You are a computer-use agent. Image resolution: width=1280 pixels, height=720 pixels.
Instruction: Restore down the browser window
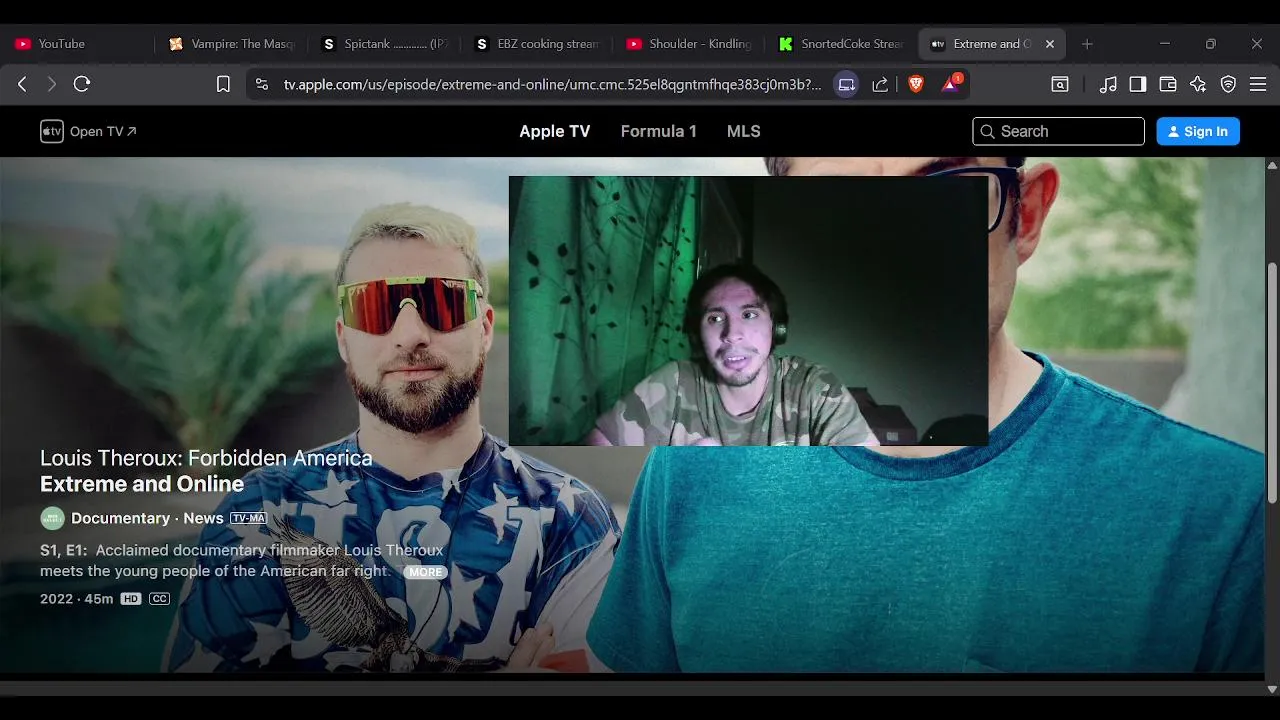(1210, 44)
